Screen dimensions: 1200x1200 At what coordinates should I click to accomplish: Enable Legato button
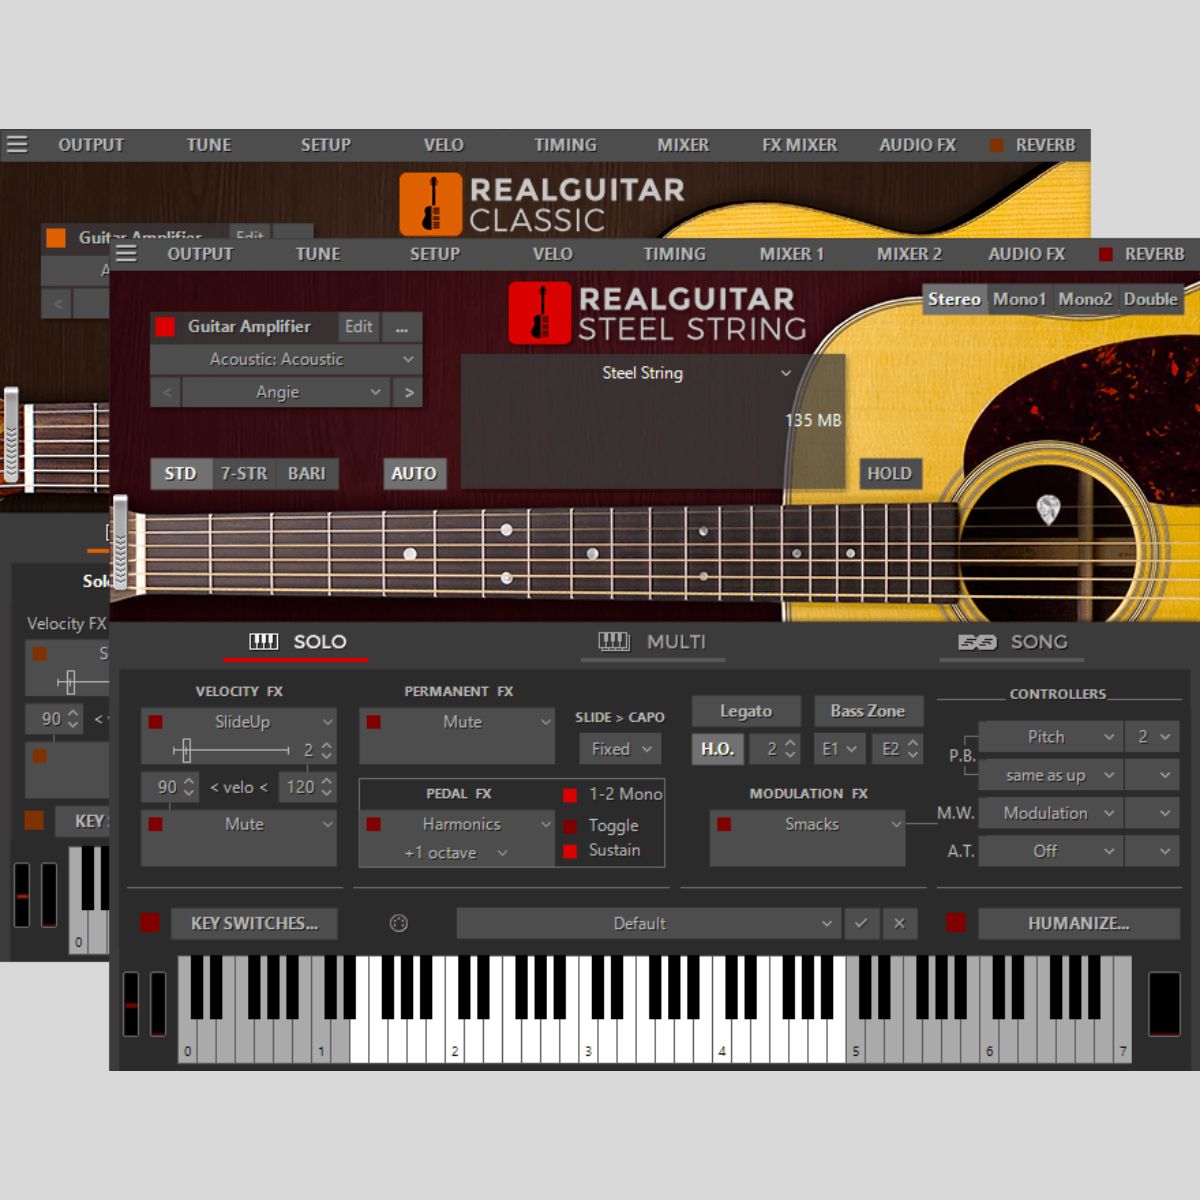[746, 711]
